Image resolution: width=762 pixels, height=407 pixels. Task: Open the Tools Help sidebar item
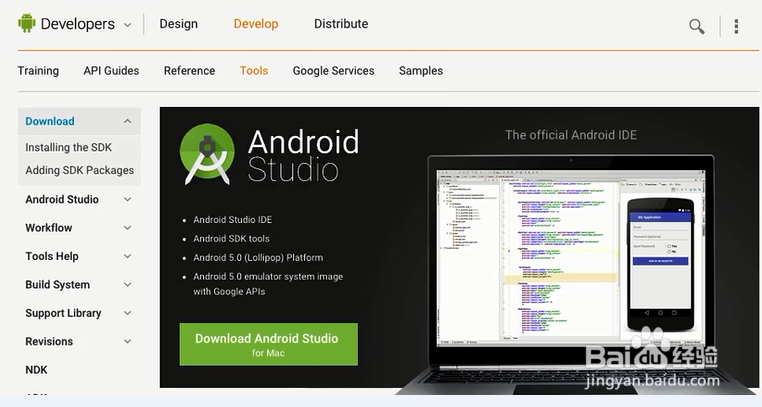tap(52, 256)
